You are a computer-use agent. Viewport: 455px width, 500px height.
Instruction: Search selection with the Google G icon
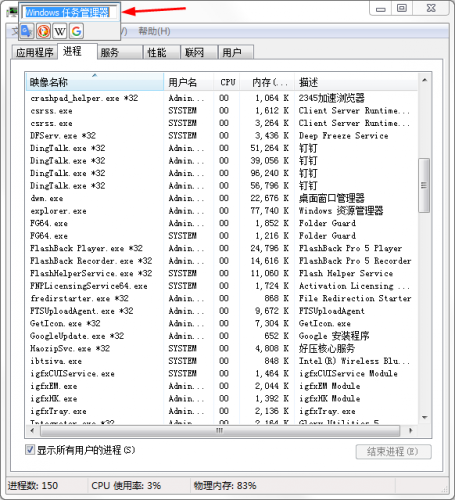click(77, 31)
